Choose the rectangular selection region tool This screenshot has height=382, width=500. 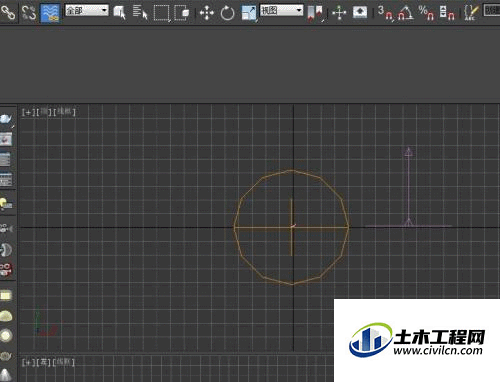click(x=162, y=13)
